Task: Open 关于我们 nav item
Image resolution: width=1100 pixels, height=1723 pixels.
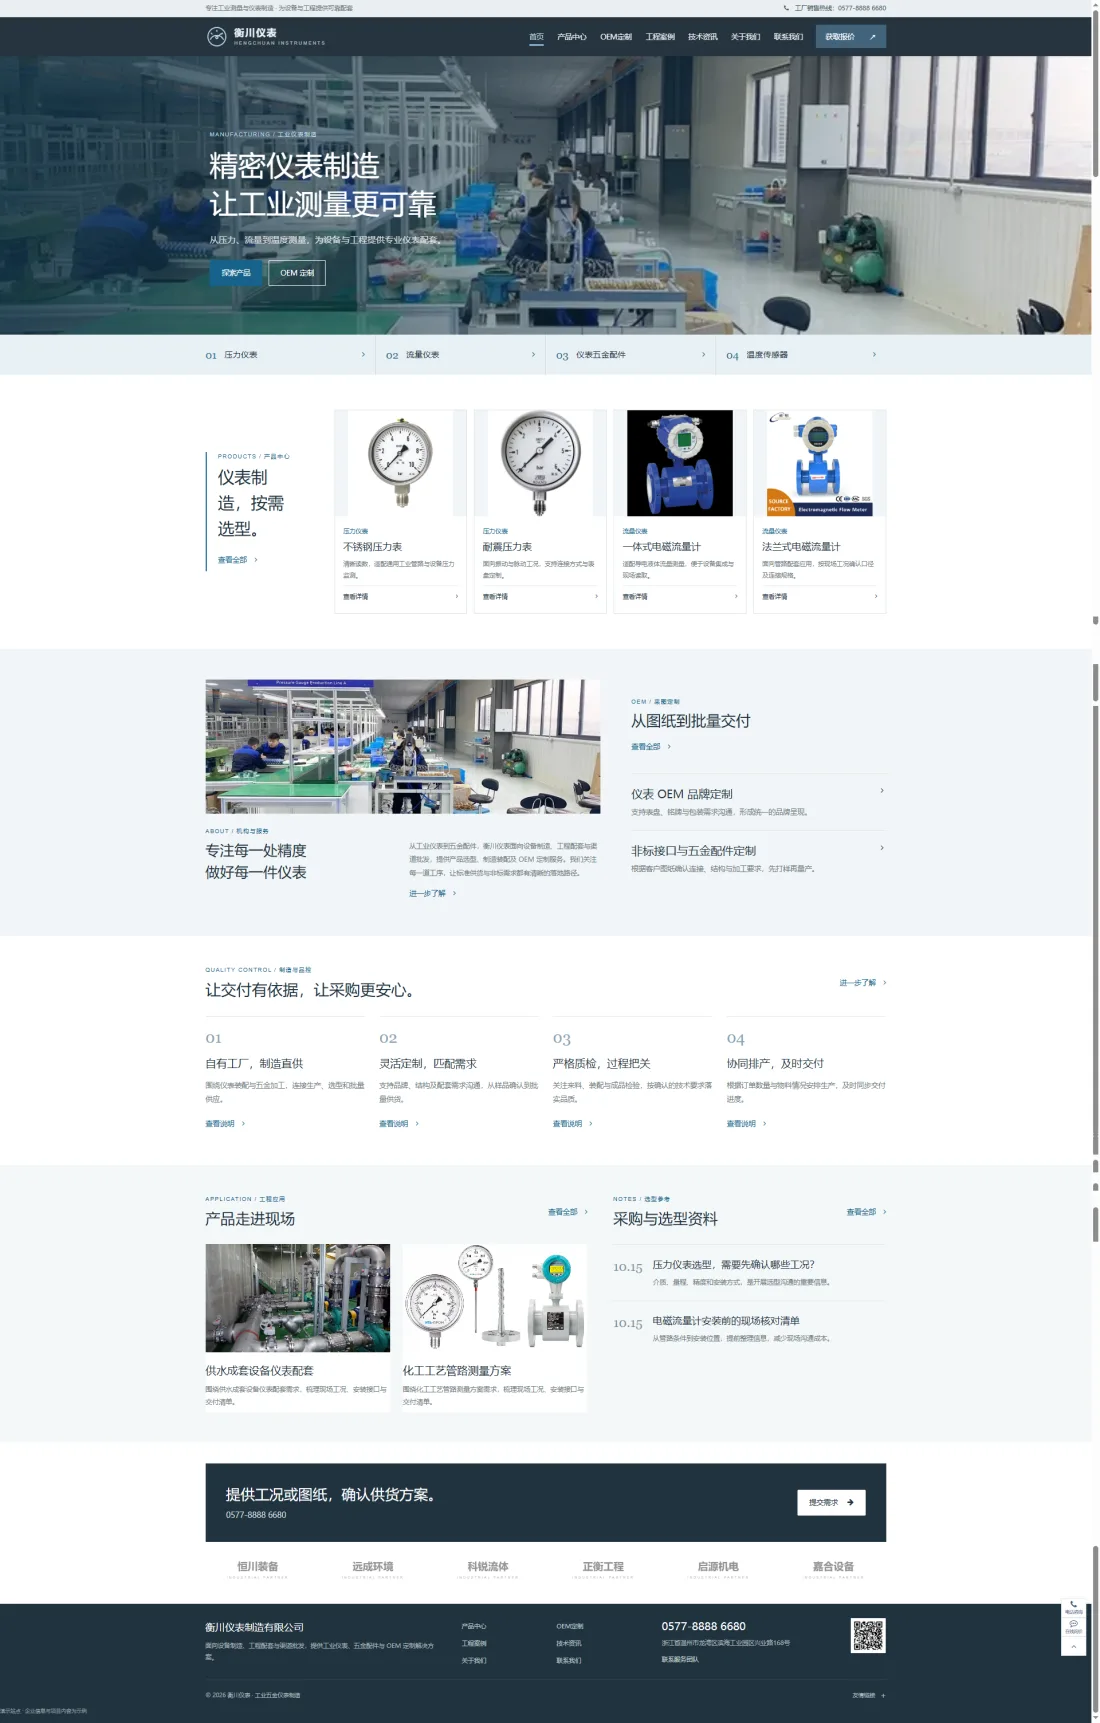Action: pos(745,37)
